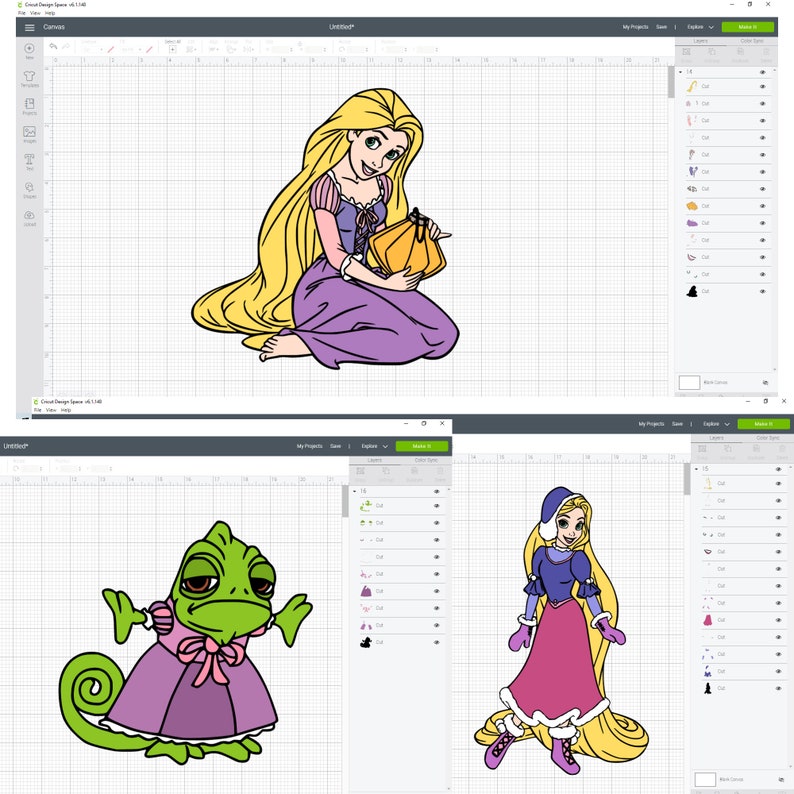Click Save in winter Rapunzel window
The width and height of the screenshot is (794, 794).
point(677,424)
